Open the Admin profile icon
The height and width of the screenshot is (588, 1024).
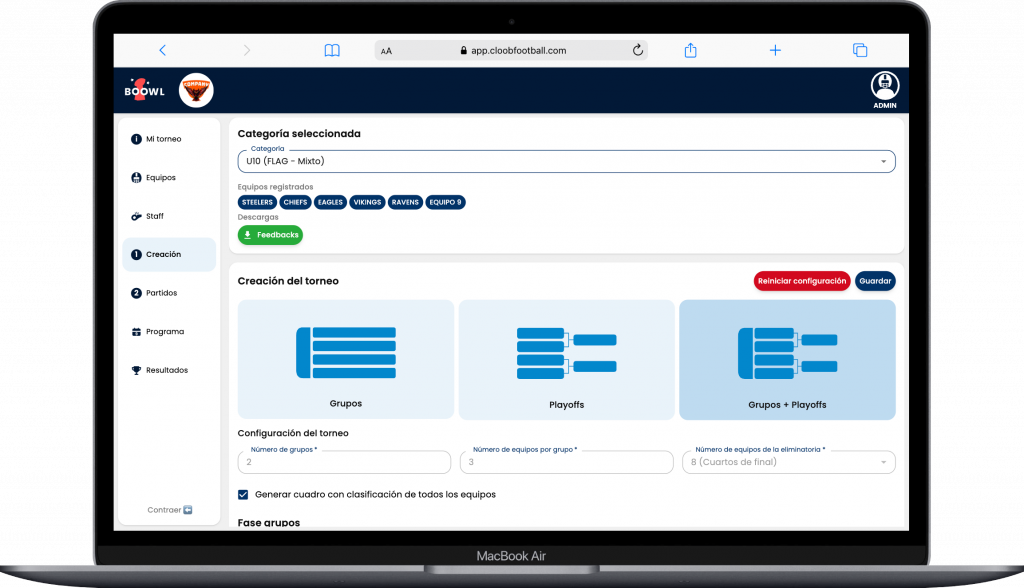click(x=884, y=87)
